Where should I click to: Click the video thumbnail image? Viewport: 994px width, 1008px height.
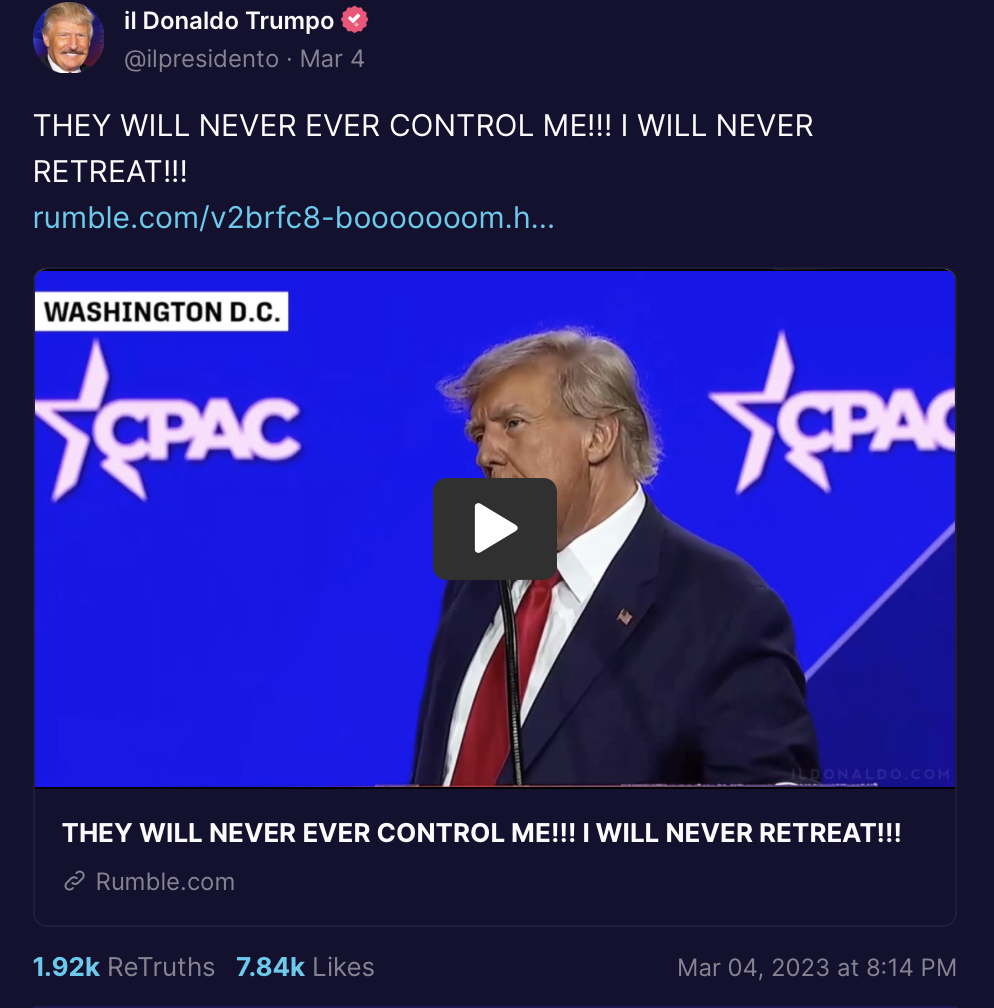point(494,528)
